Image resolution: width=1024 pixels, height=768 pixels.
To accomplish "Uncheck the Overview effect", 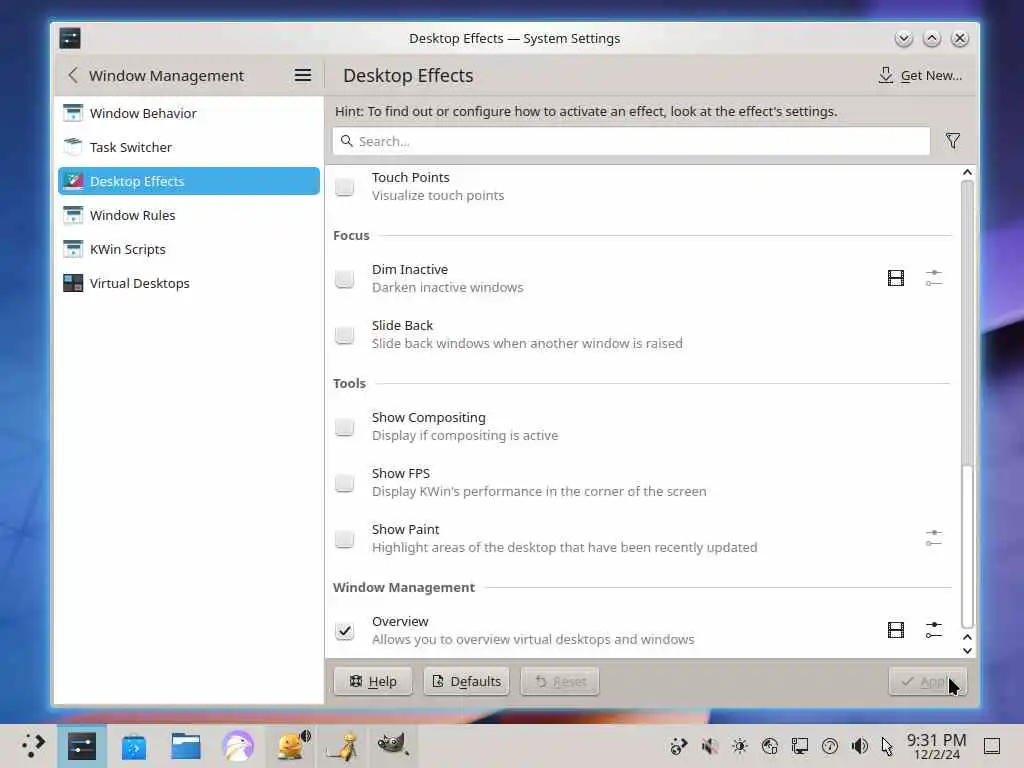I will [344, 631].
